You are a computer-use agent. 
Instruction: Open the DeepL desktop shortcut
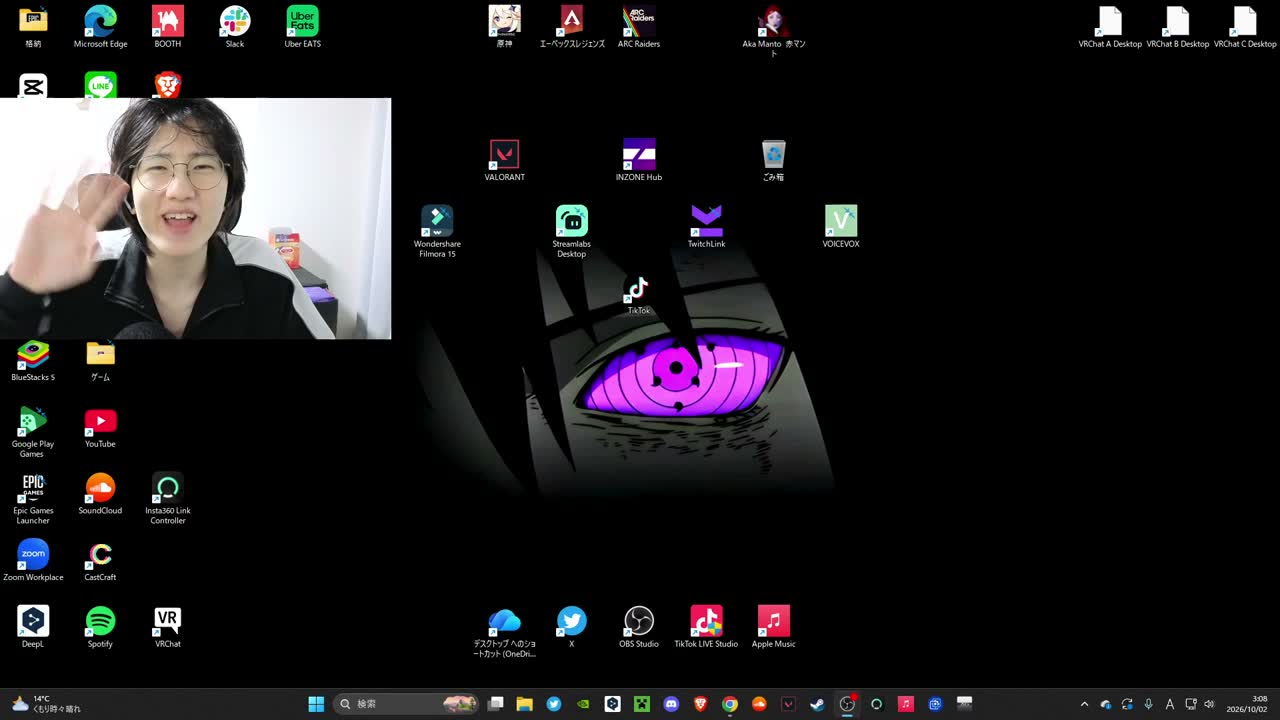tap(33, 626)
